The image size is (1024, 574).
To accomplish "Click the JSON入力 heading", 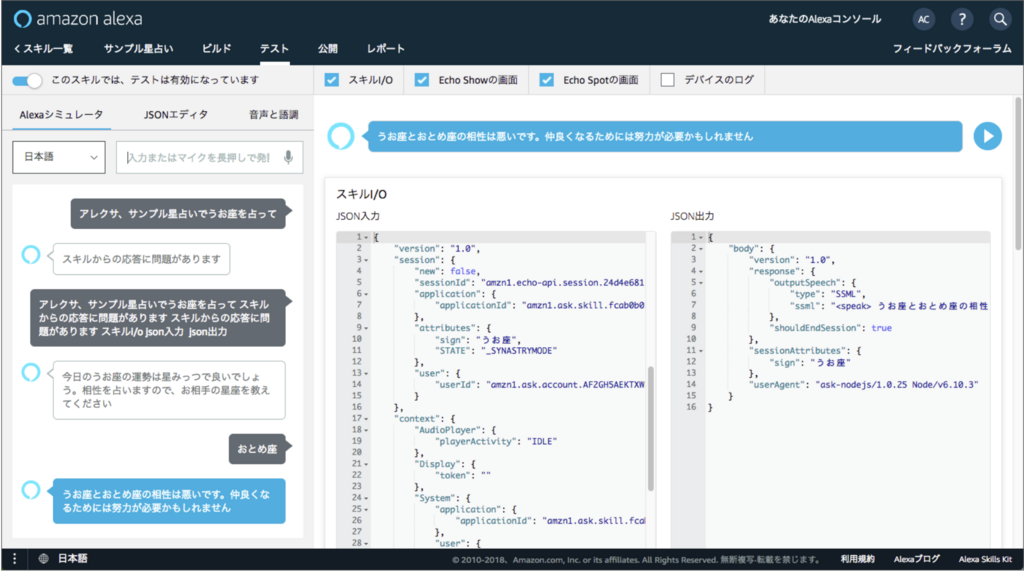I will 358,216.
